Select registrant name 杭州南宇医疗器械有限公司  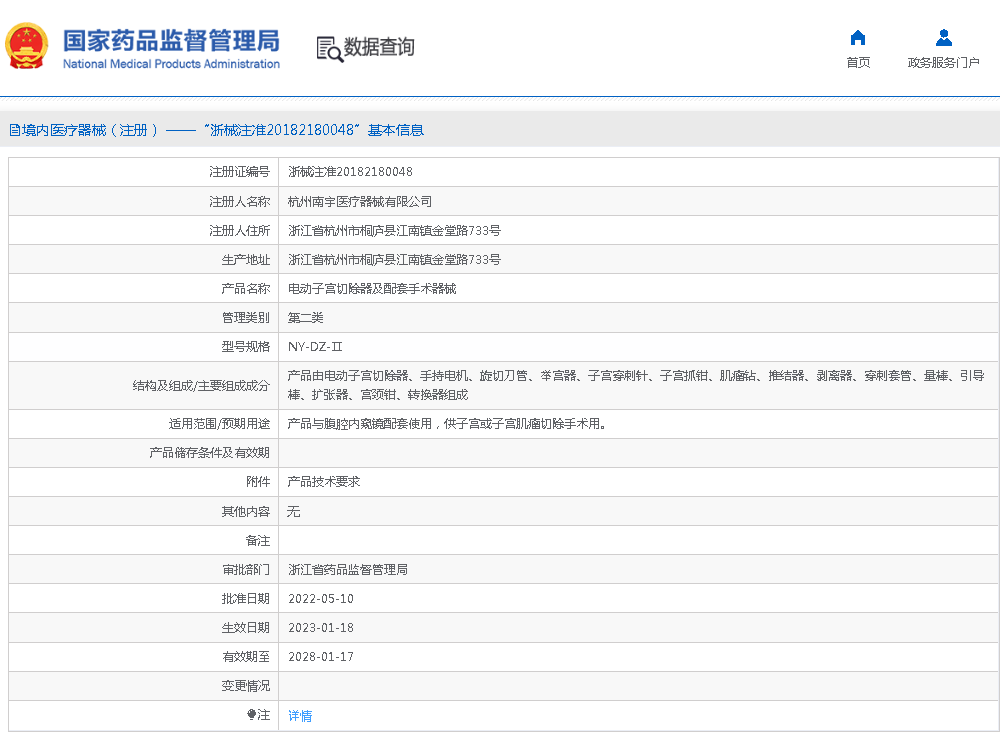pos(360,202)
